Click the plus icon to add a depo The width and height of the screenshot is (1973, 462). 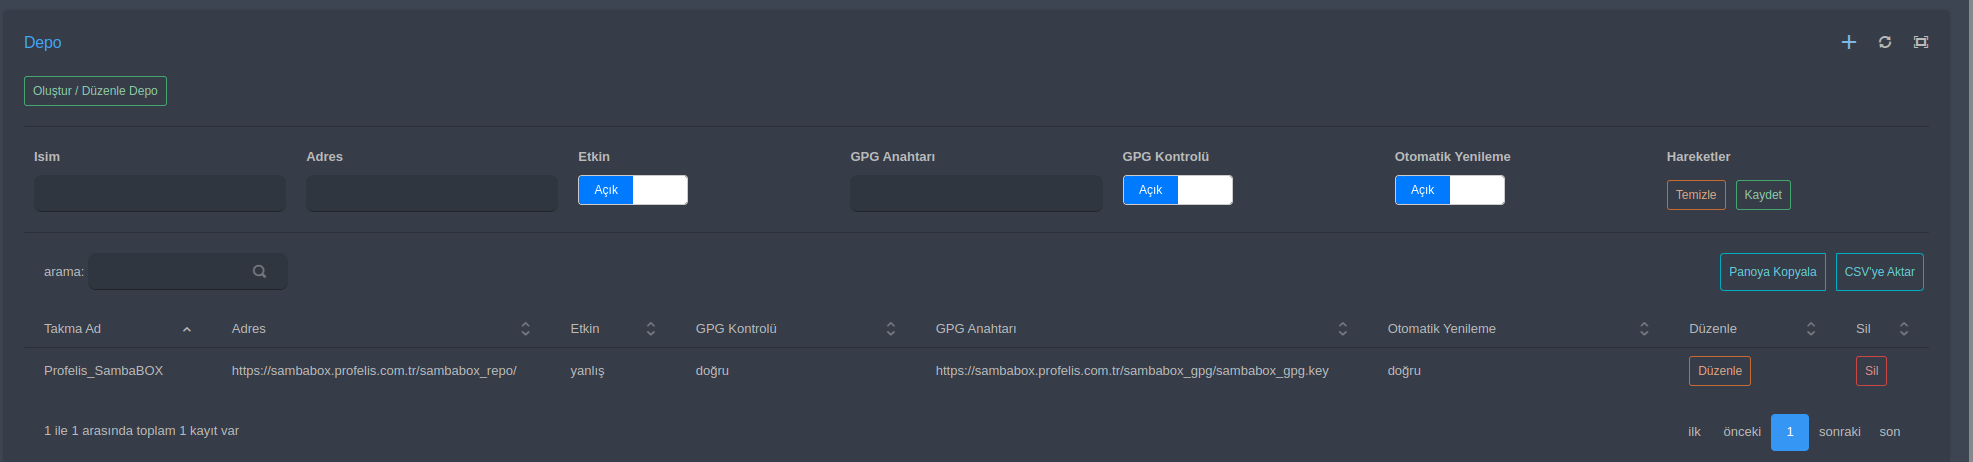pos(1848,42)
